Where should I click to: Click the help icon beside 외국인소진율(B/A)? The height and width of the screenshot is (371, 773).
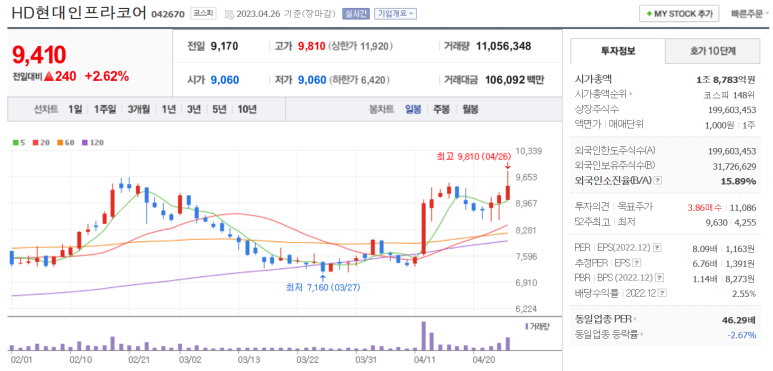pos(659,181)
